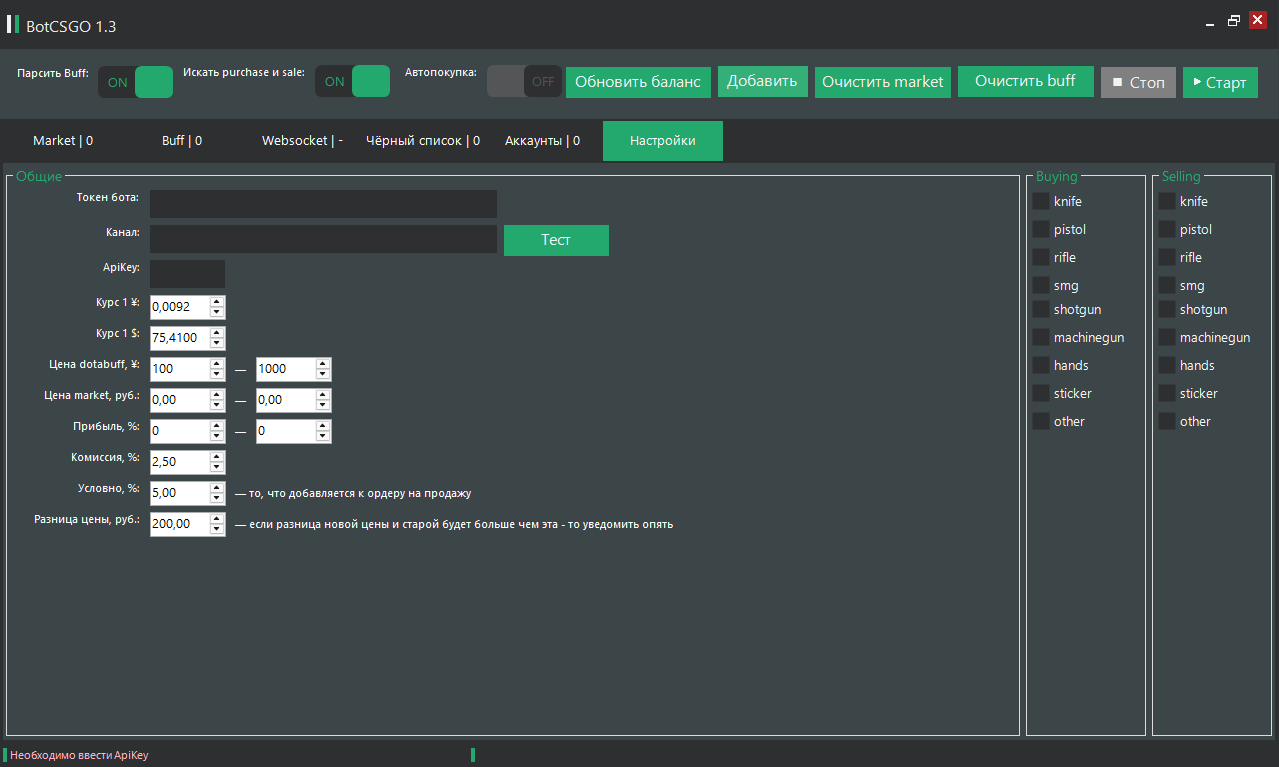Switch to the Чёрный список tab
The image size is (1279, 767).
(x=422, y=141)
